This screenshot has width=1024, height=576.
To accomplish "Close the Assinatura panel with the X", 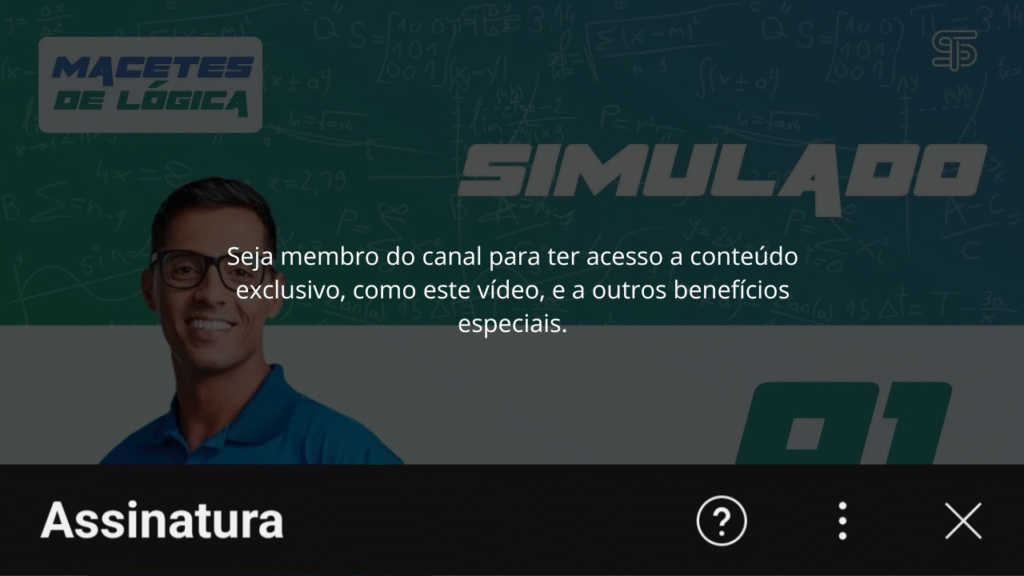I will coord(963,520).
